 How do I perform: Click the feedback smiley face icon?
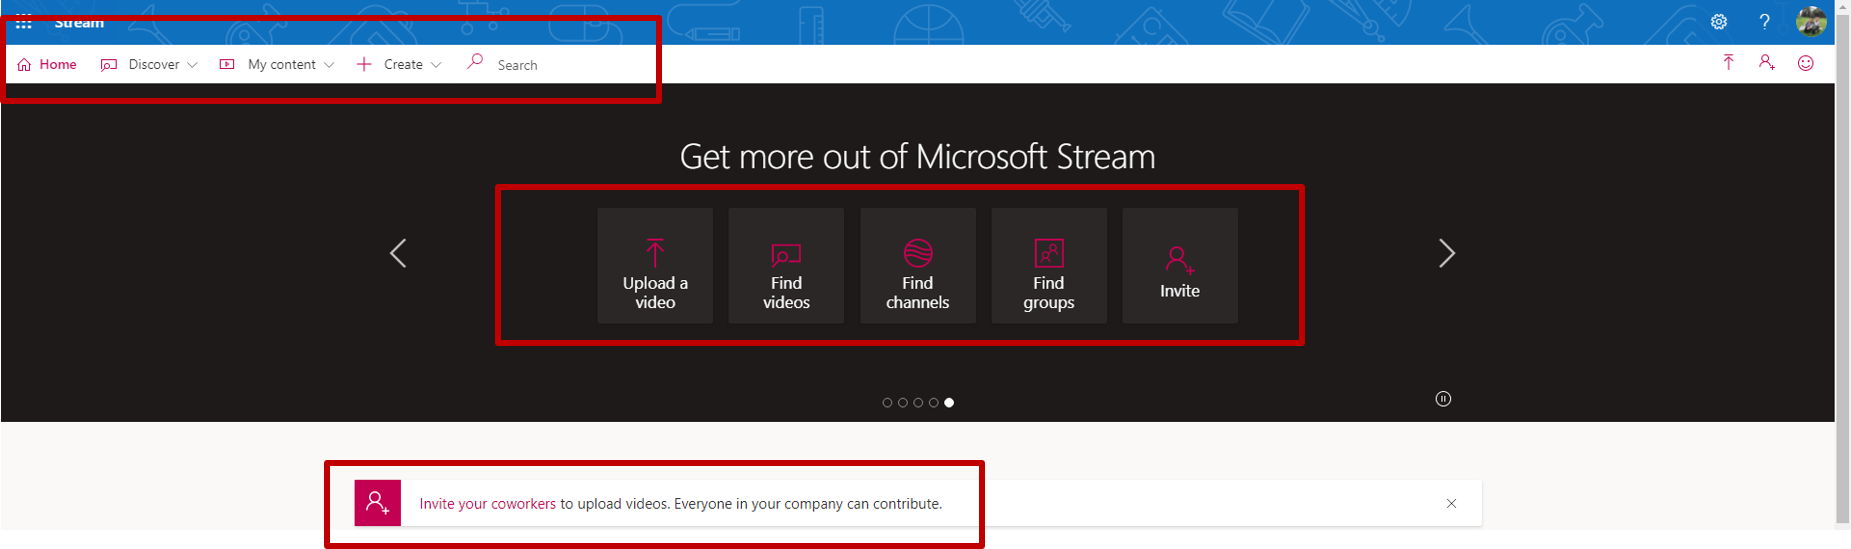pos(1805,63)
